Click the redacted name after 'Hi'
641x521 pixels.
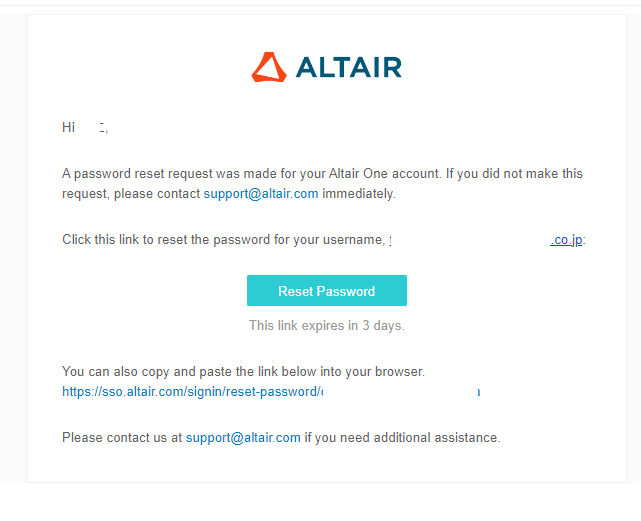point(93,128)
